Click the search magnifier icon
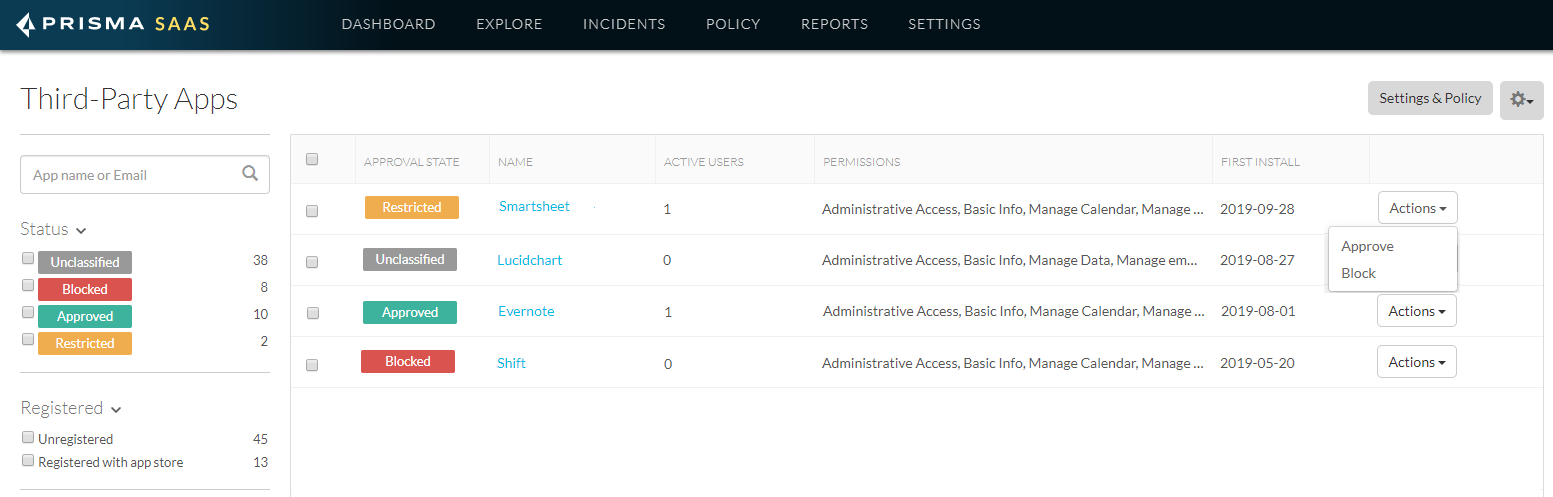The width and height of the screenshot is (1553, 497). pyautogui.click(x=250, y=174)
